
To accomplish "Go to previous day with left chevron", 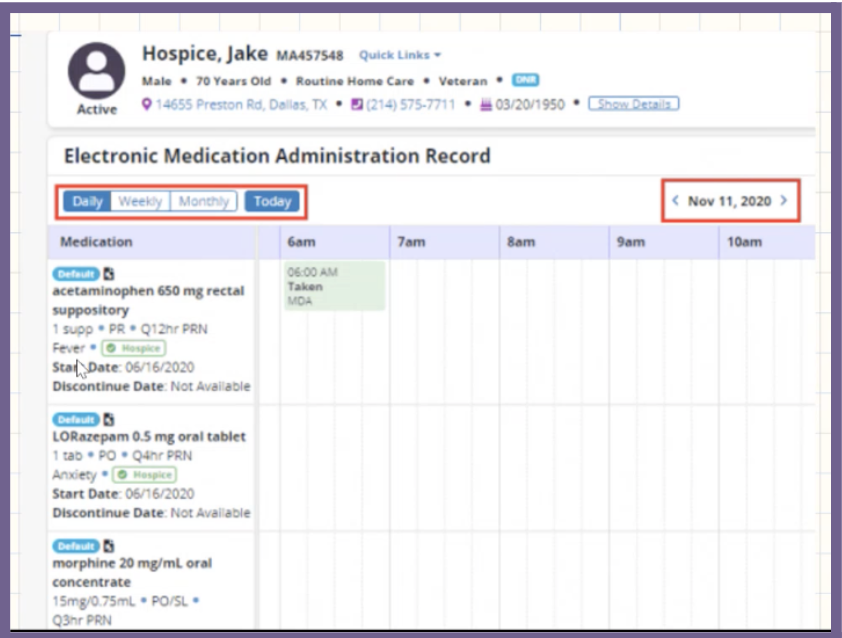I will coord(676,201).
